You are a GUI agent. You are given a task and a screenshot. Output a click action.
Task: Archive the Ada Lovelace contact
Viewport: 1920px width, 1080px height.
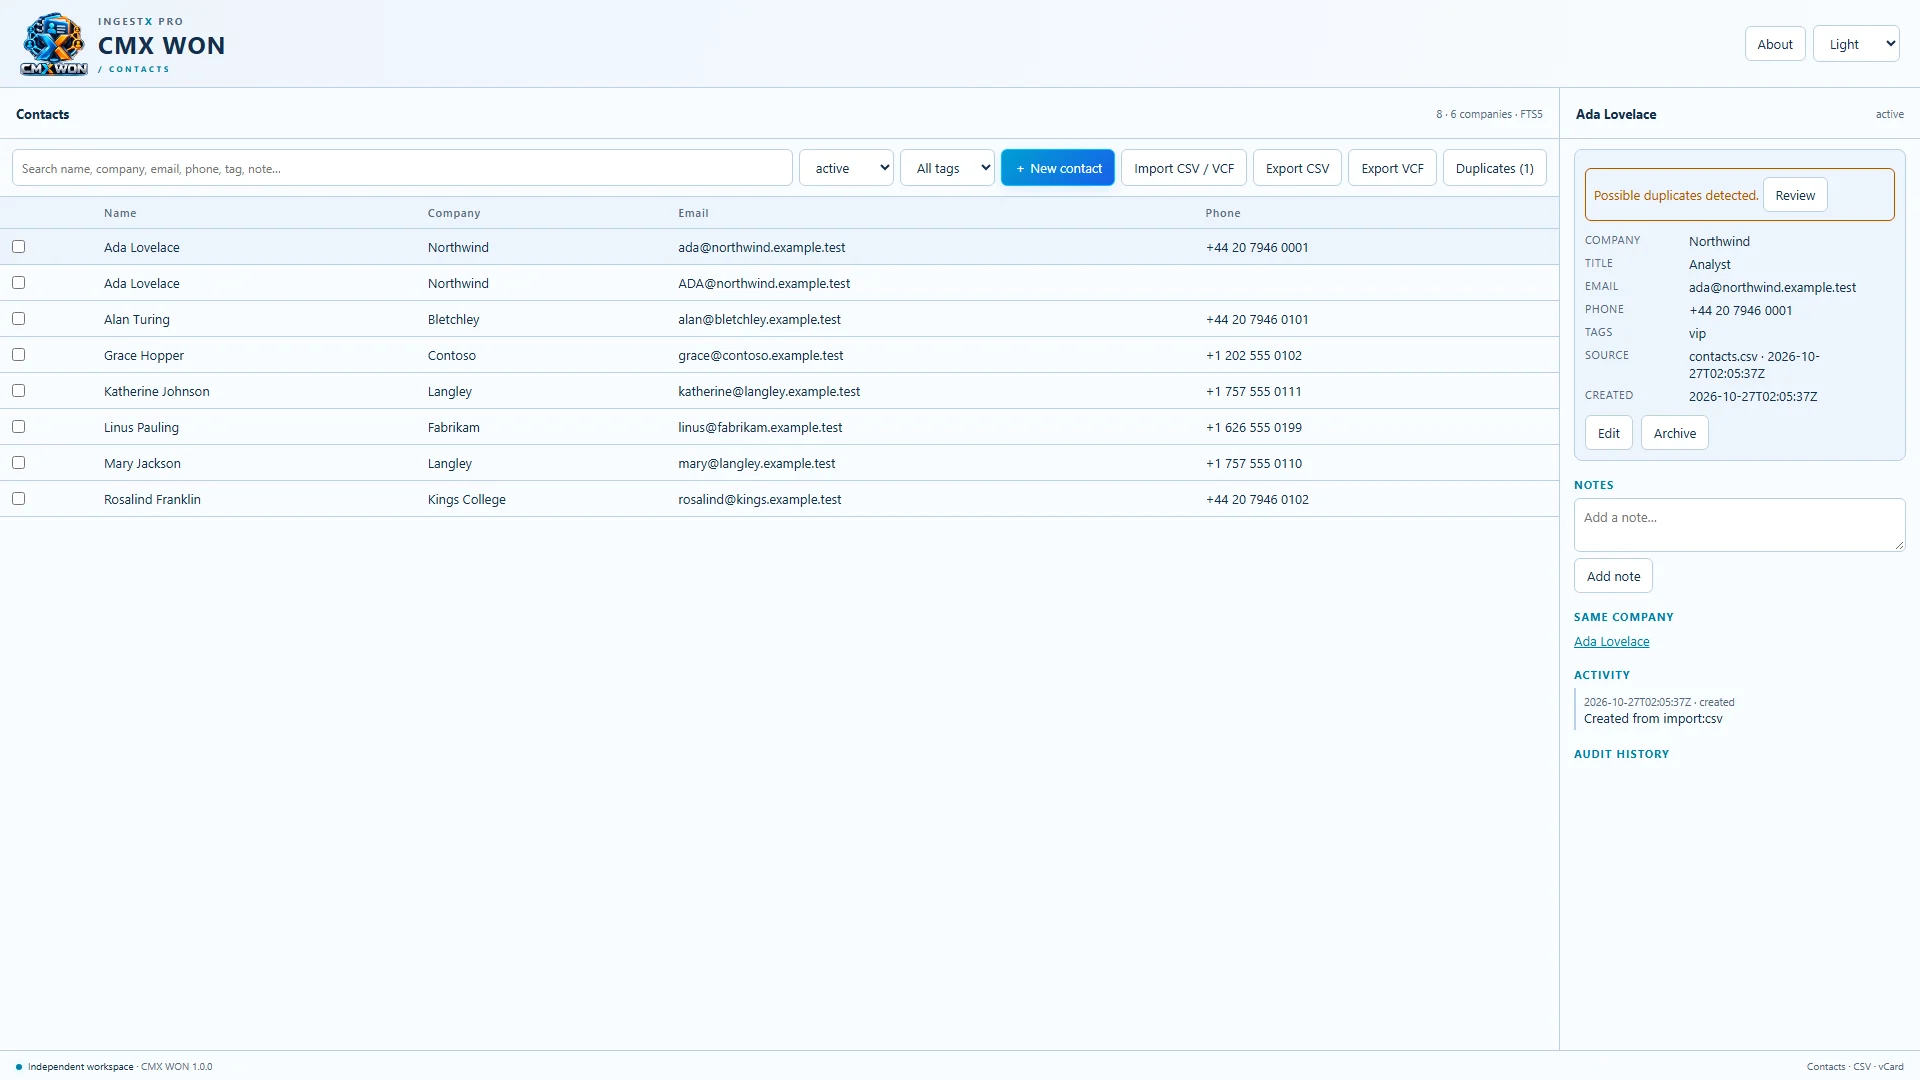[1674, 433]
